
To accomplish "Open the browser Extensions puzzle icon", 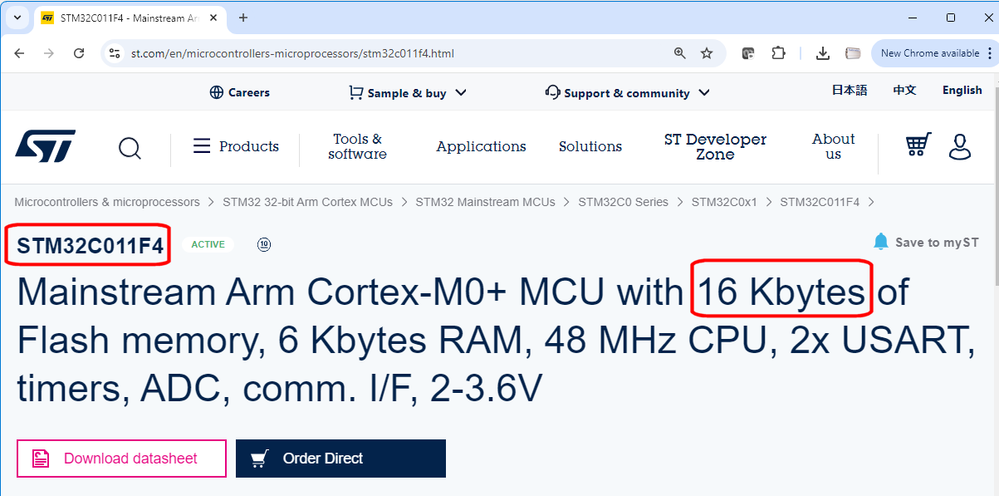I will pyautogui.click(x=780, y=53).
